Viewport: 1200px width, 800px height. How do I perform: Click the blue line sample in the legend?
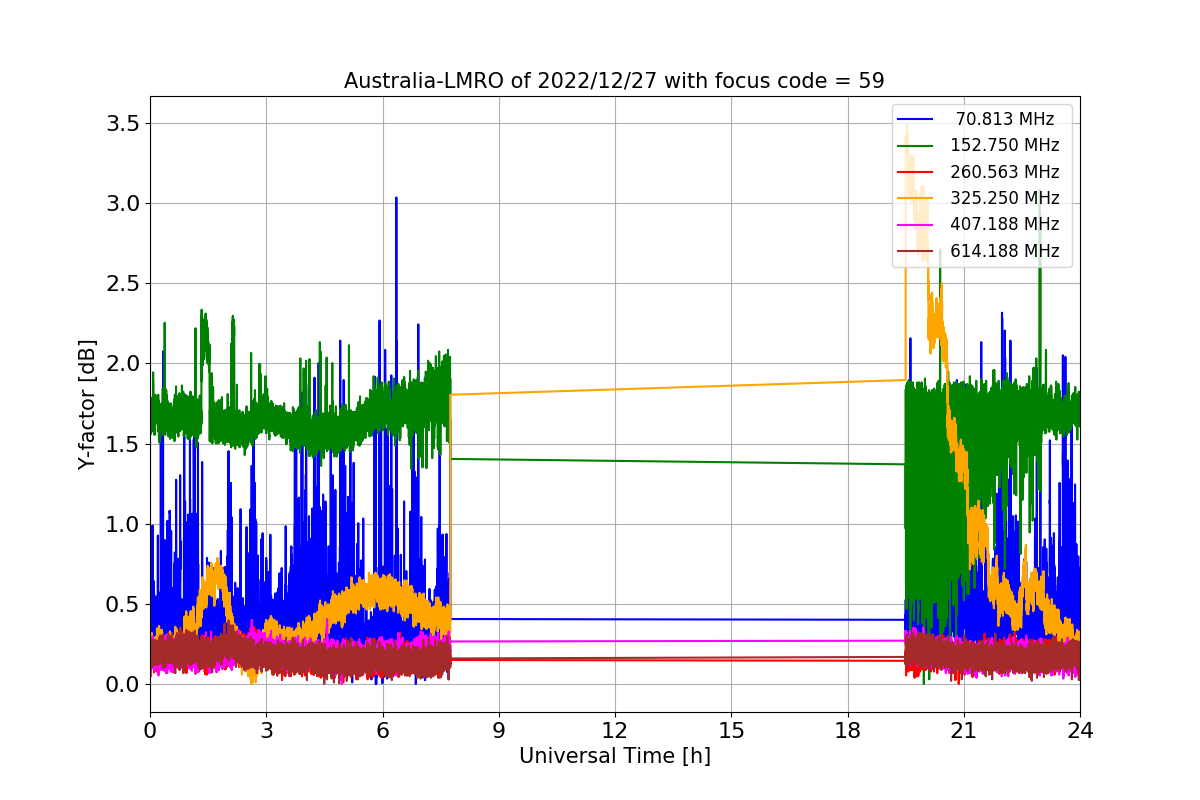click(x=916, y=119)
